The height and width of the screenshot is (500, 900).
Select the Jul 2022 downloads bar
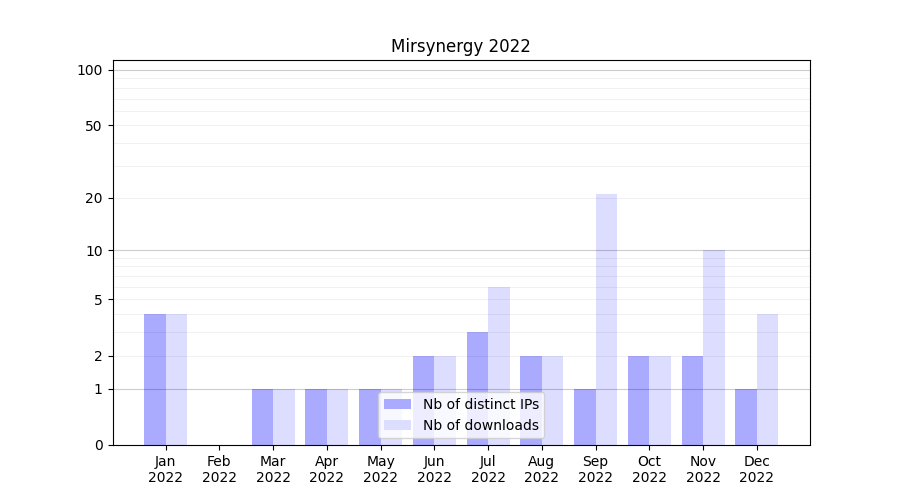(x=499, y=365)
